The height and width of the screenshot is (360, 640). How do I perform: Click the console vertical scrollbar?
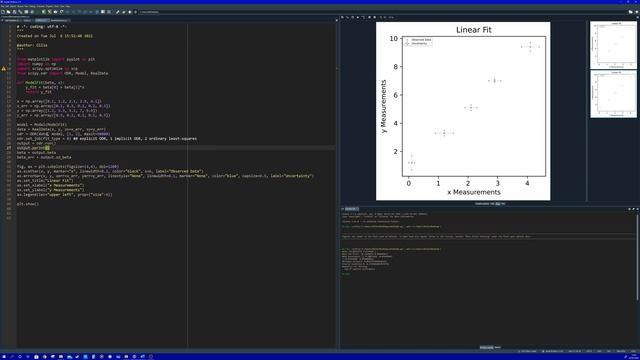[x=637, y=257]
